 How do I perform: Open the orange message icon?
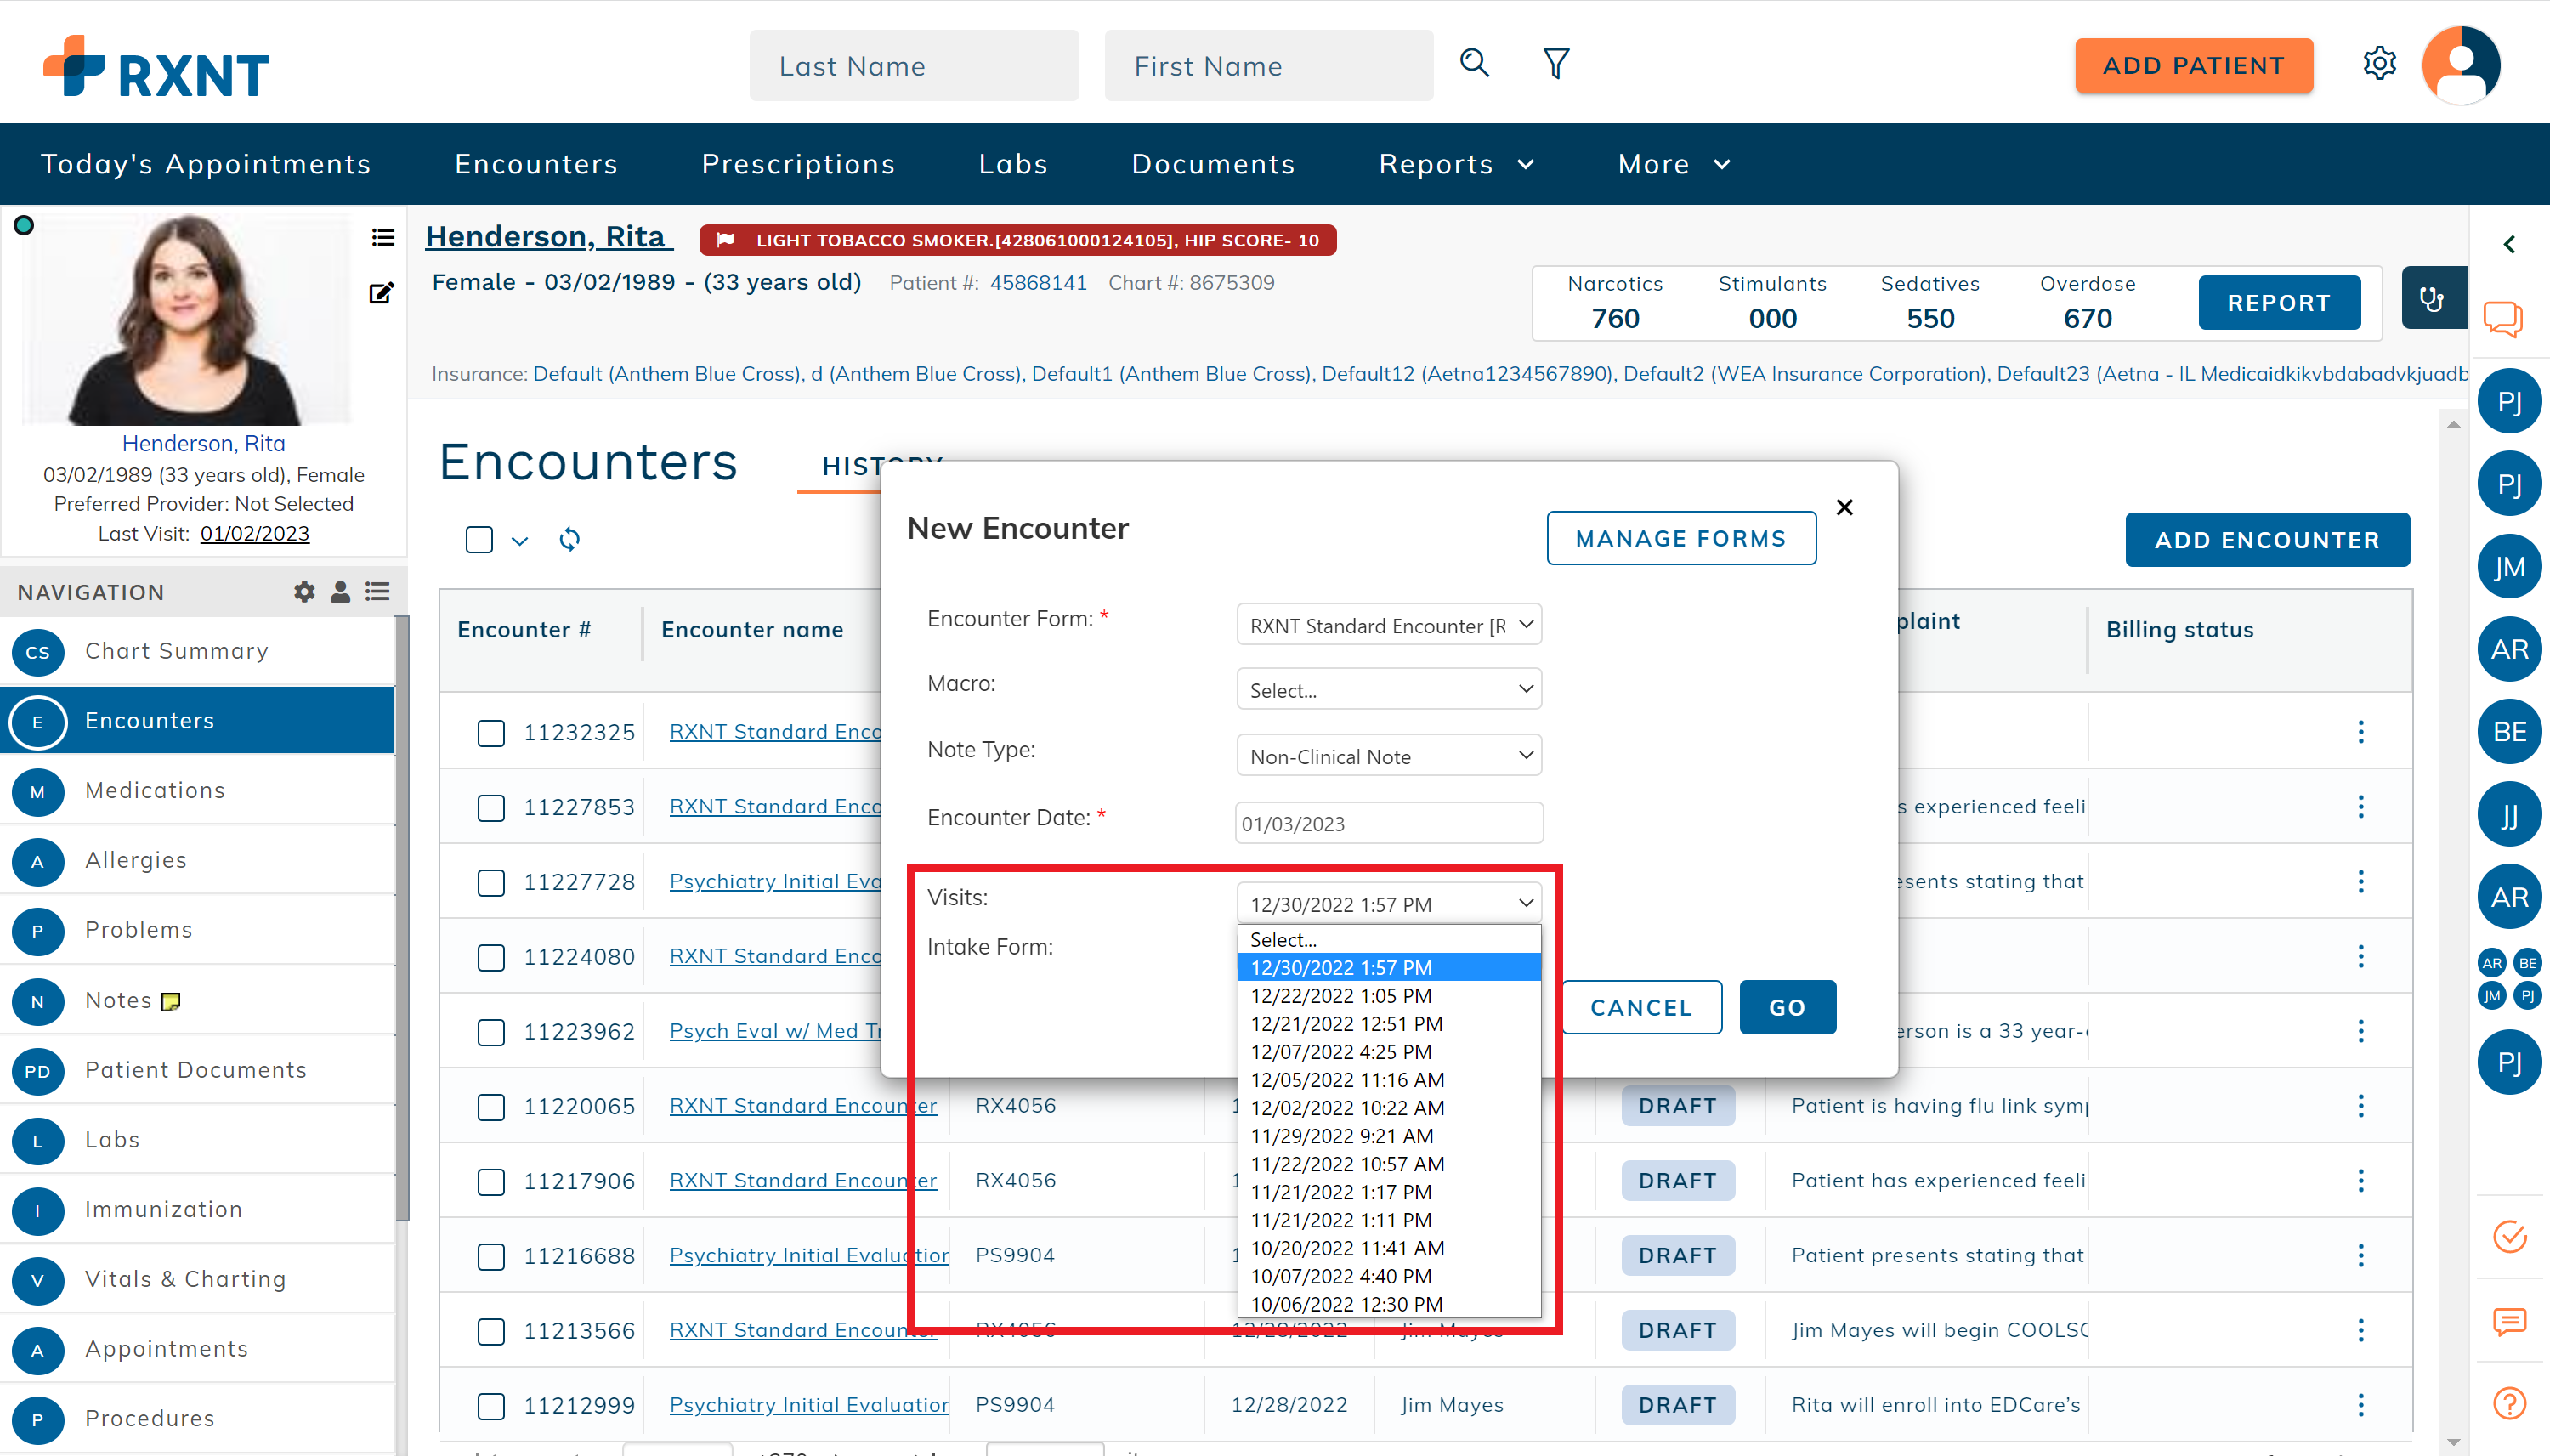2510,1322
